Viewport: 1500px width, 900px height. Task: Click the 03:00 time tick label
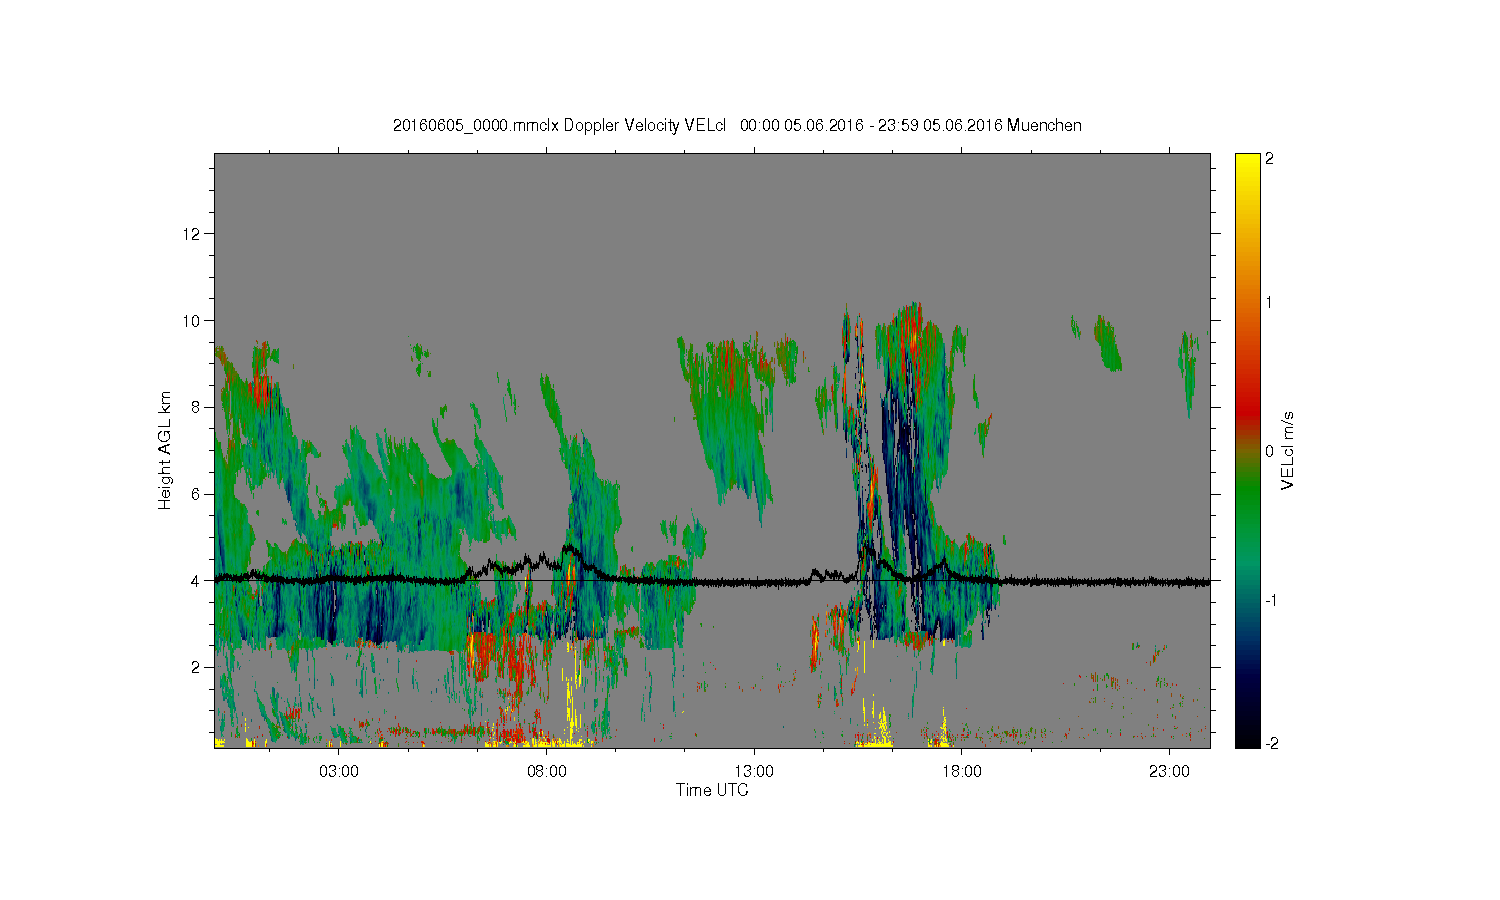[338, 772]
